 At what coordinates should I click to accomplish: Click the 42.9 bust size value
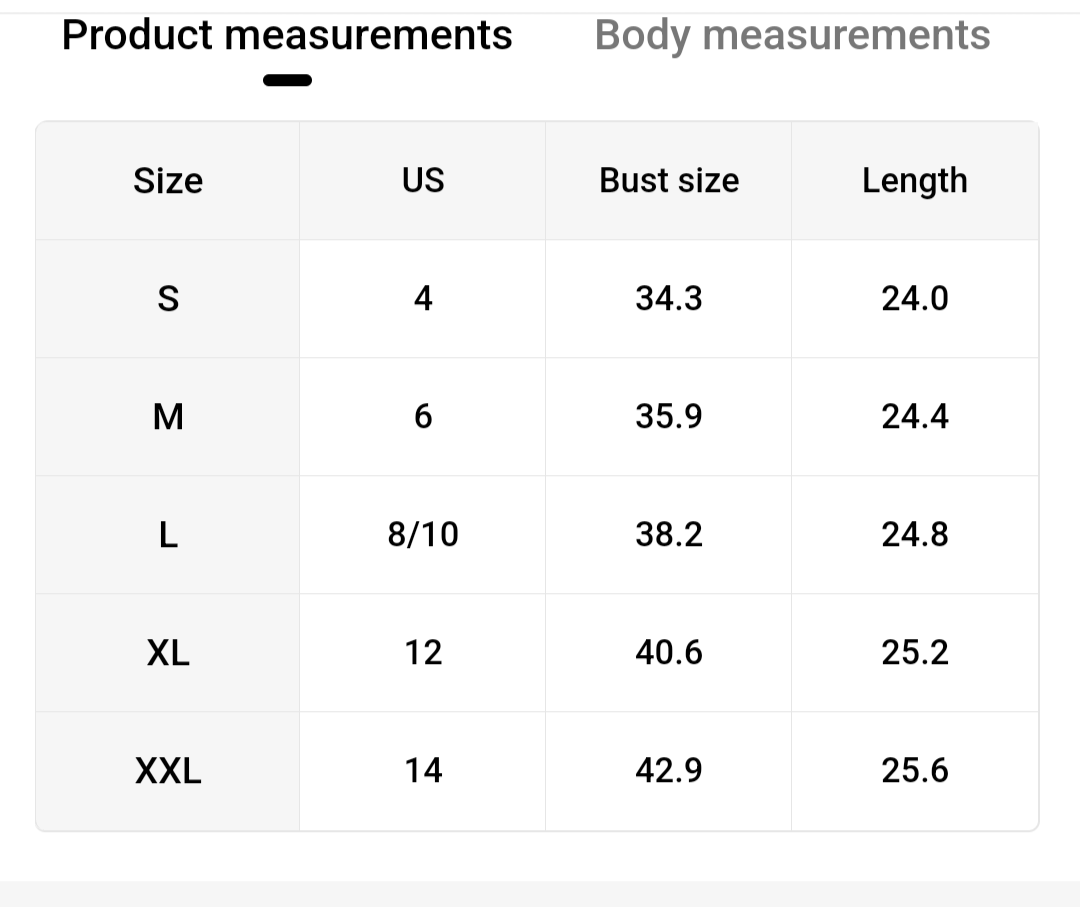pos(669,771)
